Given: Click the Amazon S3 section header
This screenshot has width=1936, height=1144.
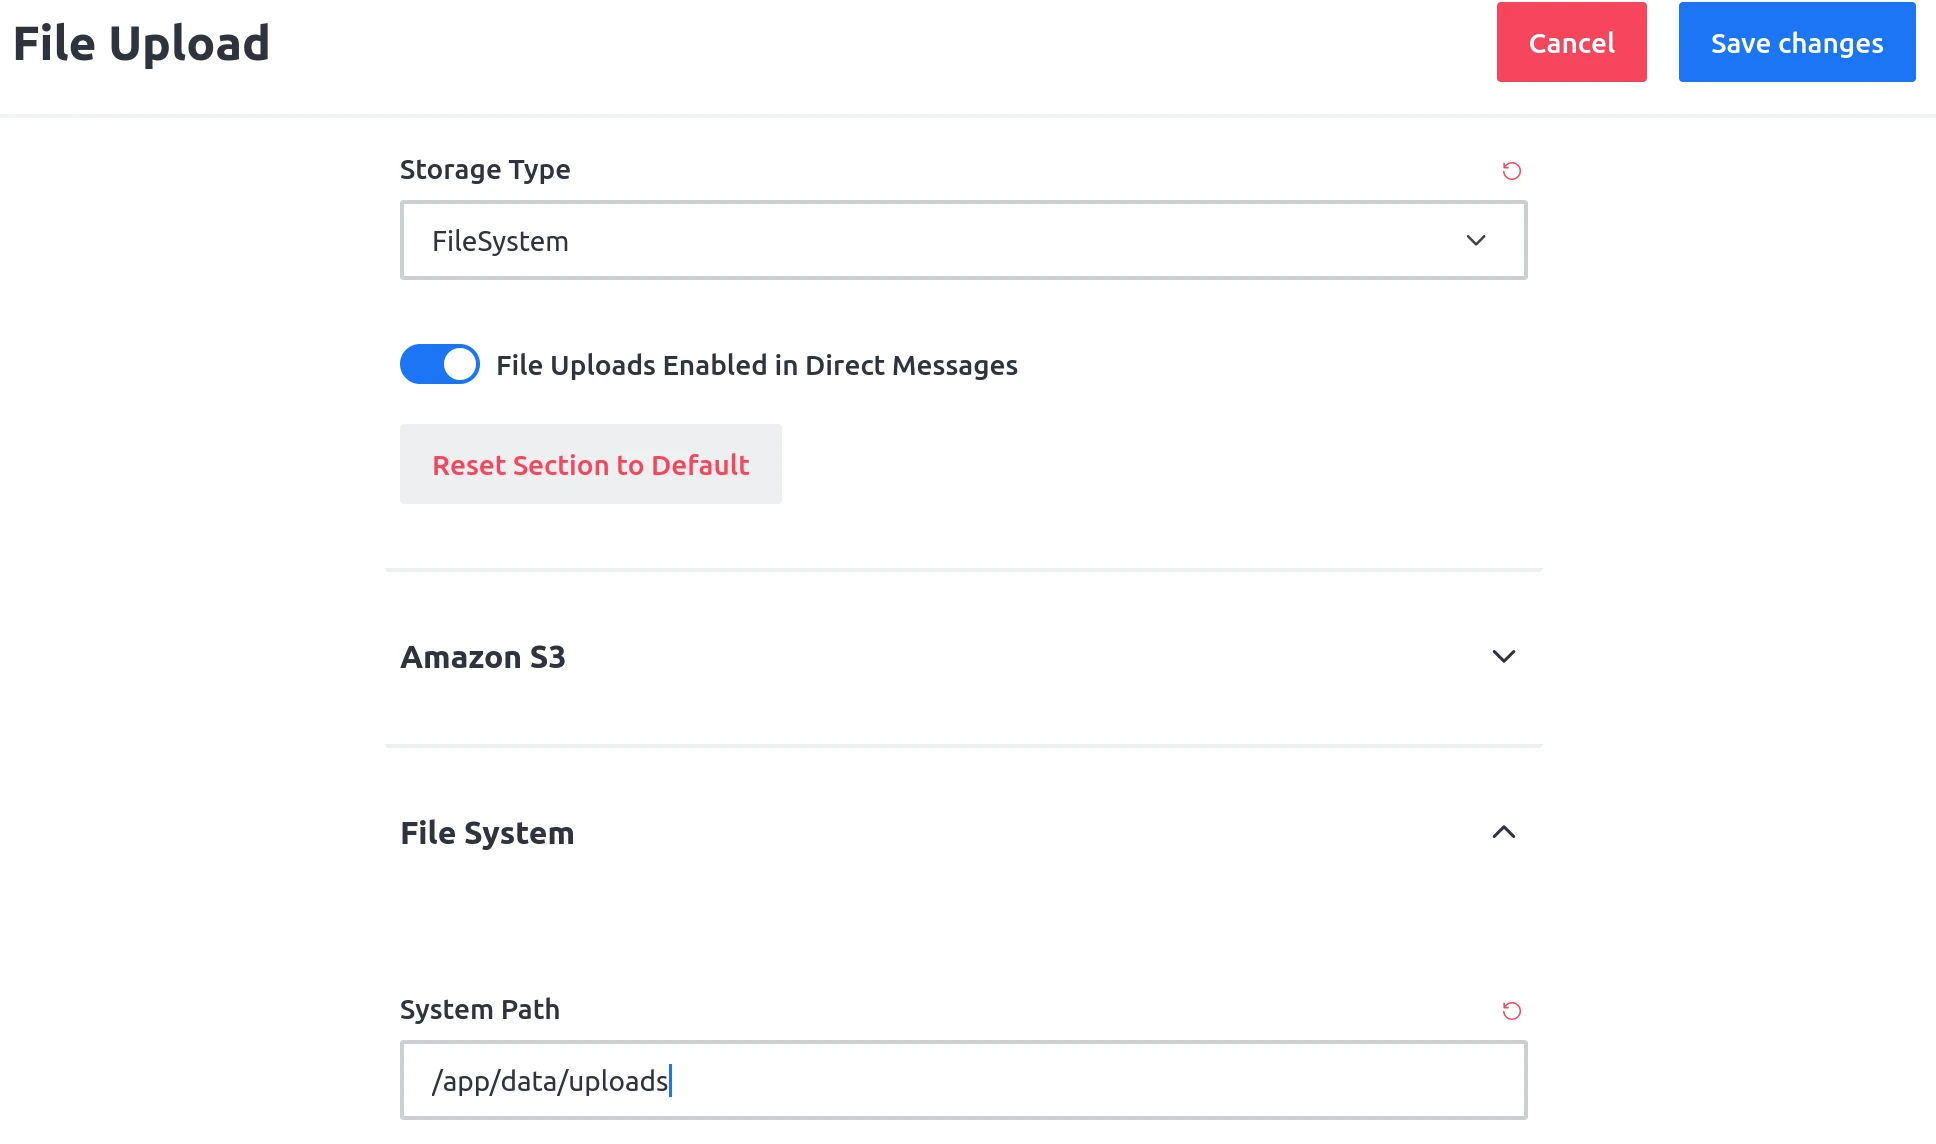Looking at the screenshot, I should (x=484, y=657).
